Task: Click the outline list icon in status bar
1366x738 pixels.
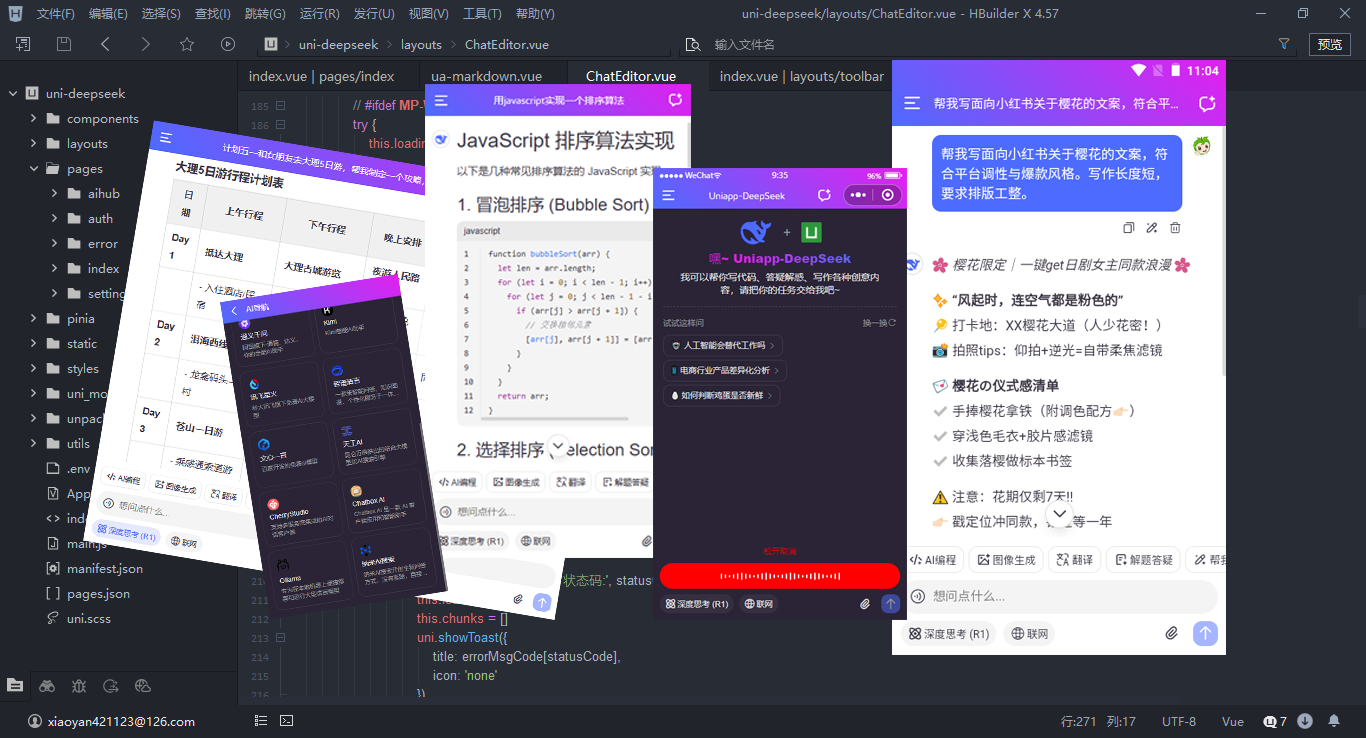Action: (x=261, y=721)
